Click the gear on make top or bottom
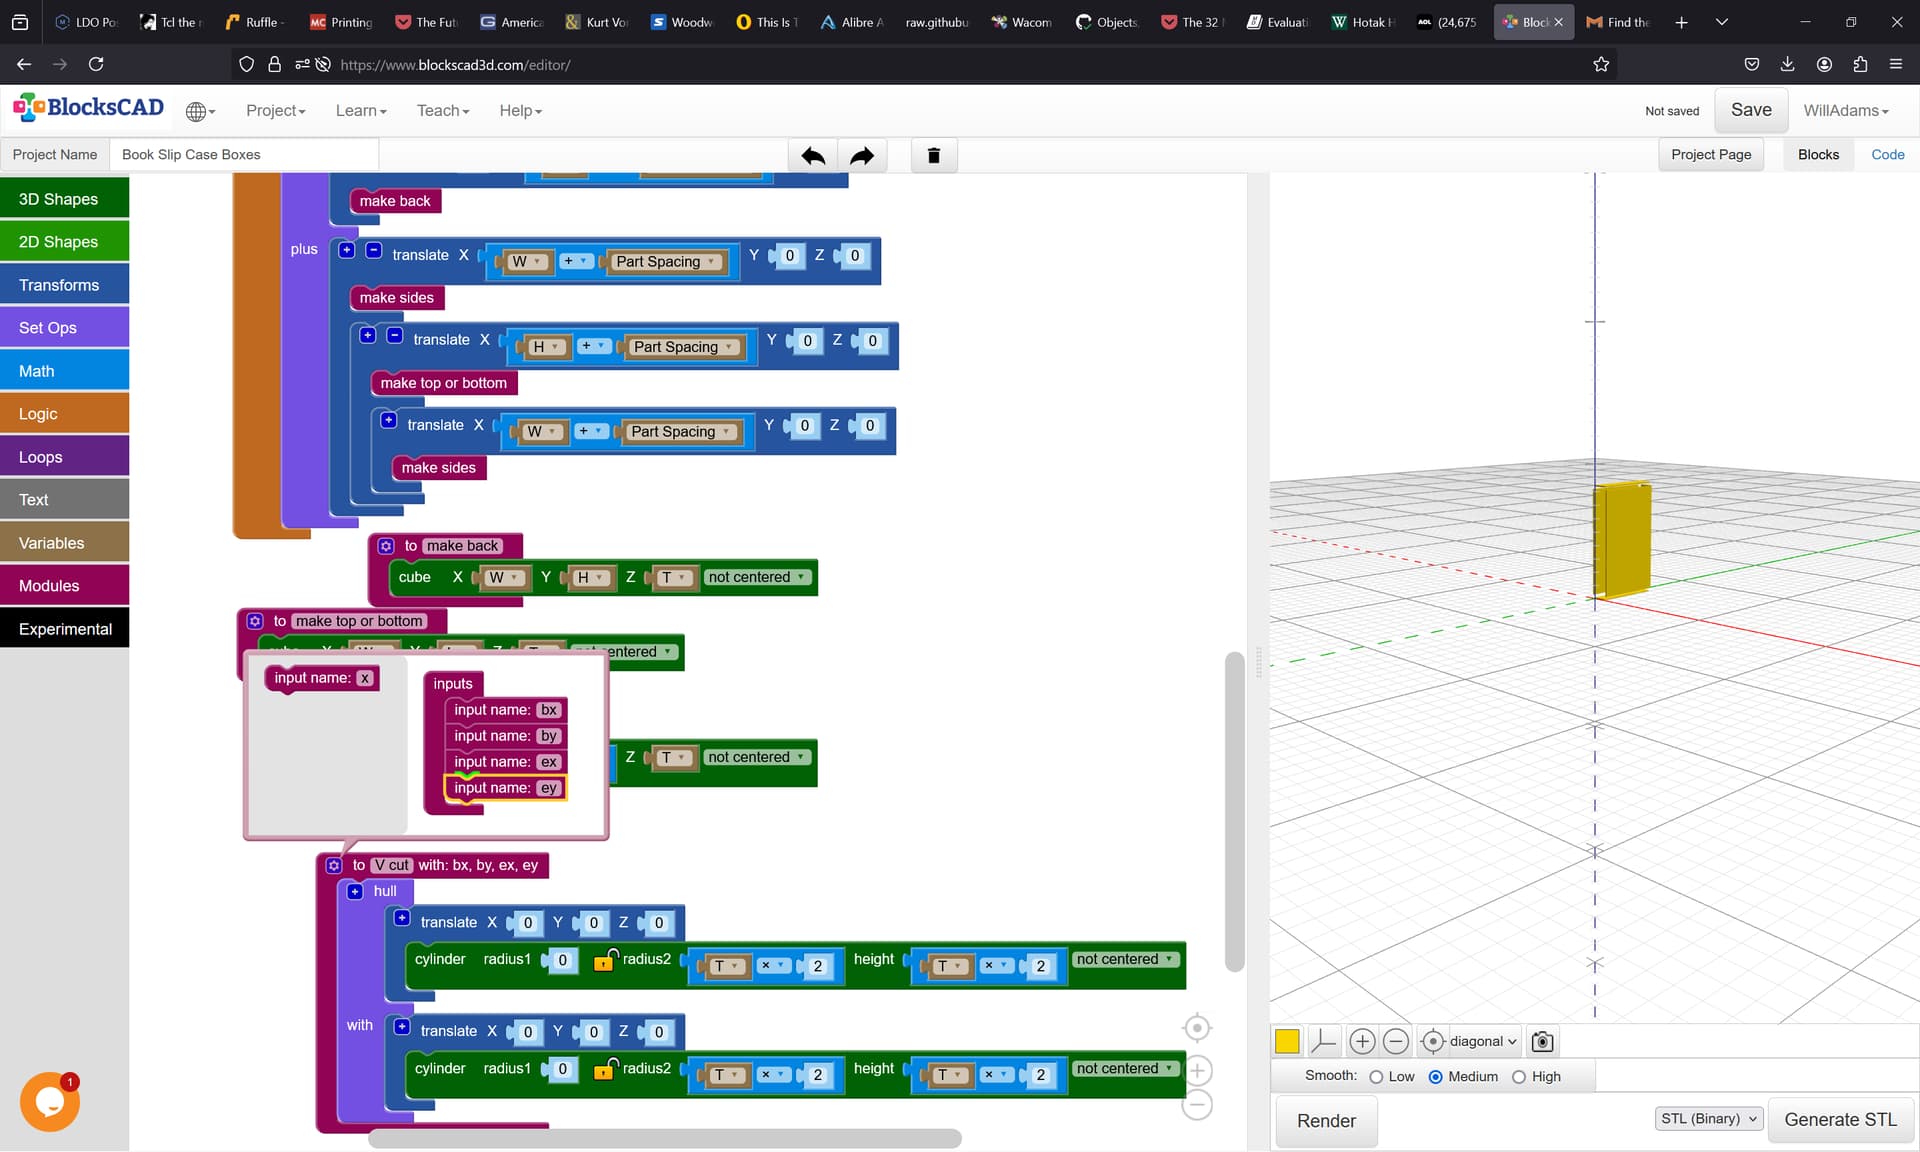1920x1152 pixels. point(255,621)
